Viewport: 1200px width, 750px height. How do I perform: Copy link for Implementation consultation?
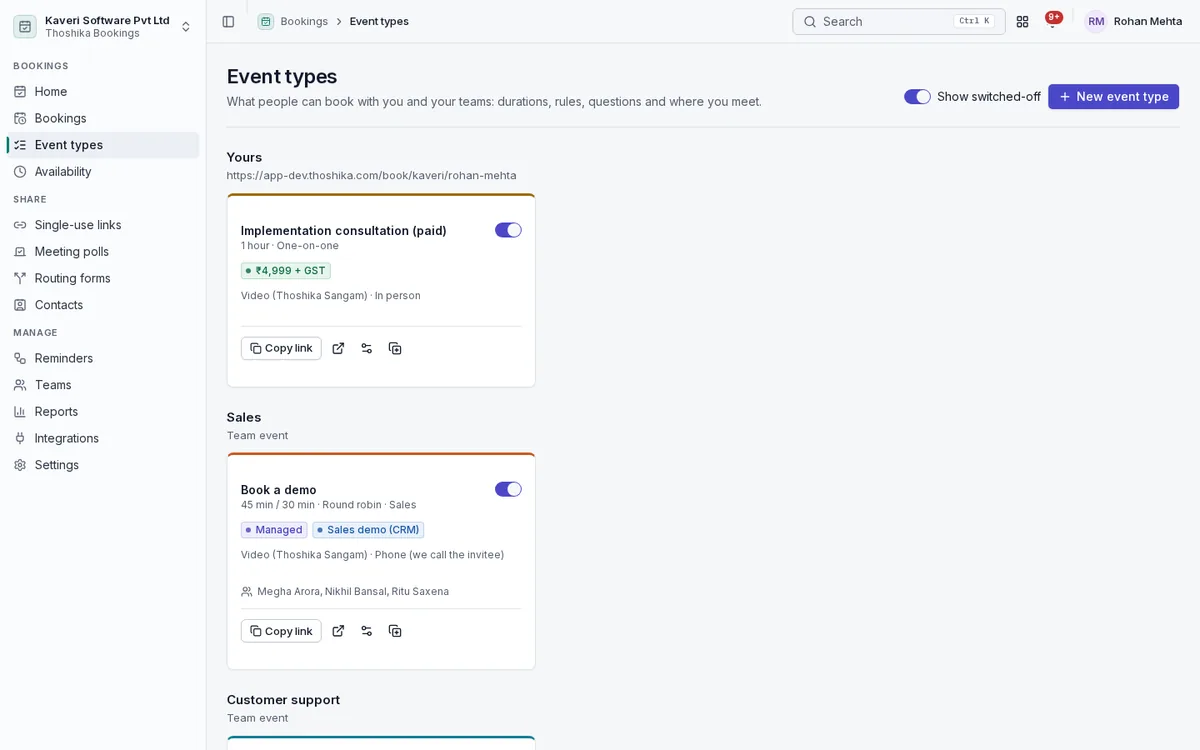click(x=281, y=348)
